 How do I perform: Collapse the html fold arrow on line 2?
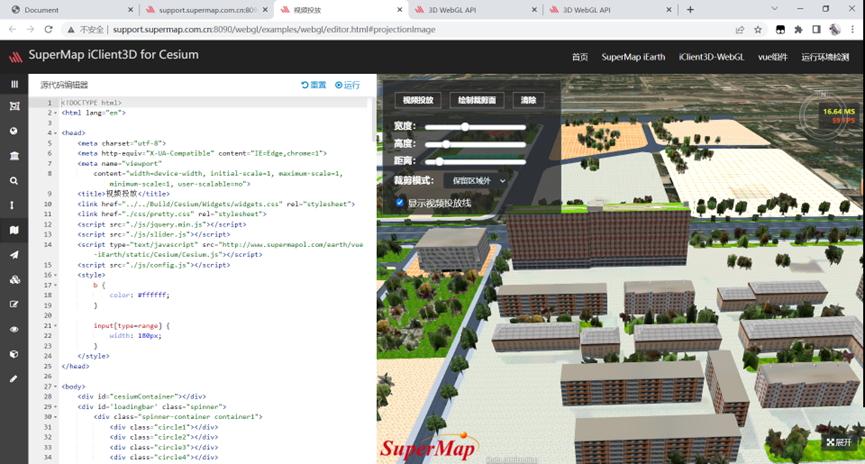coord(56,113)
